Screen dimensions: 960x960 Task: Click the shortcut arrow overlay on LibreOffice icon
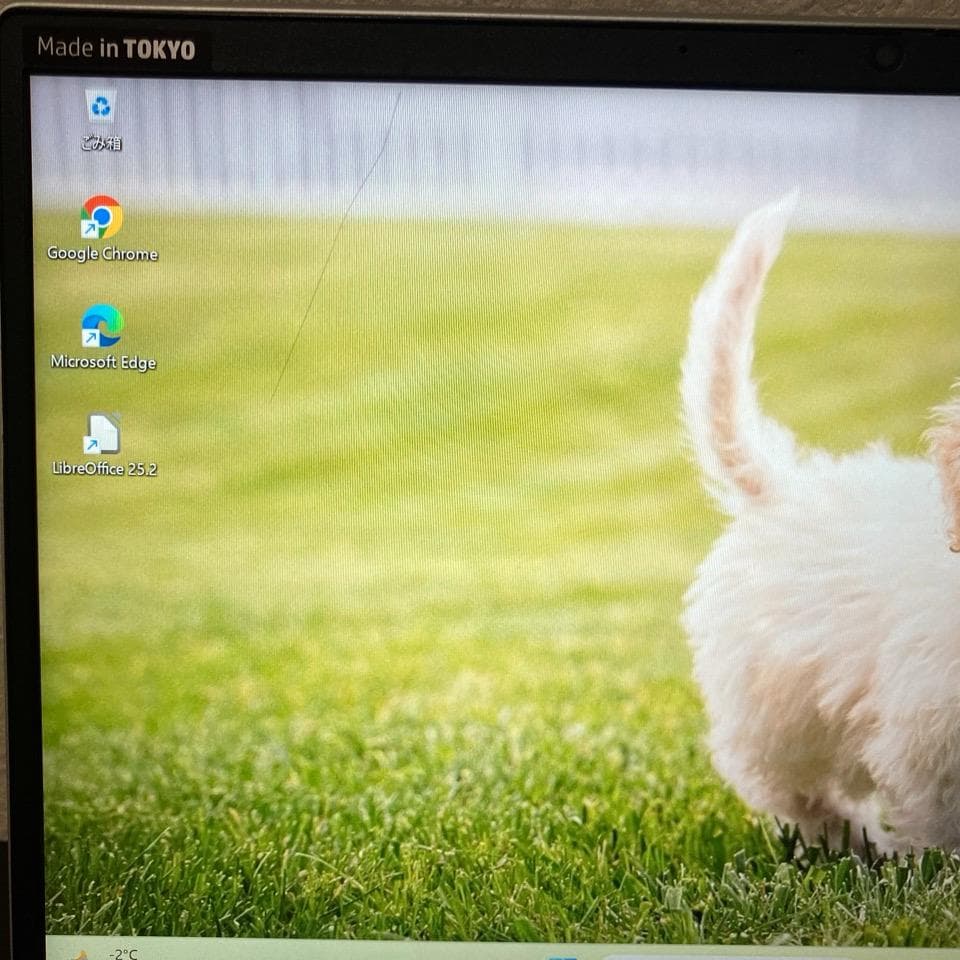(x=91, y=446)
